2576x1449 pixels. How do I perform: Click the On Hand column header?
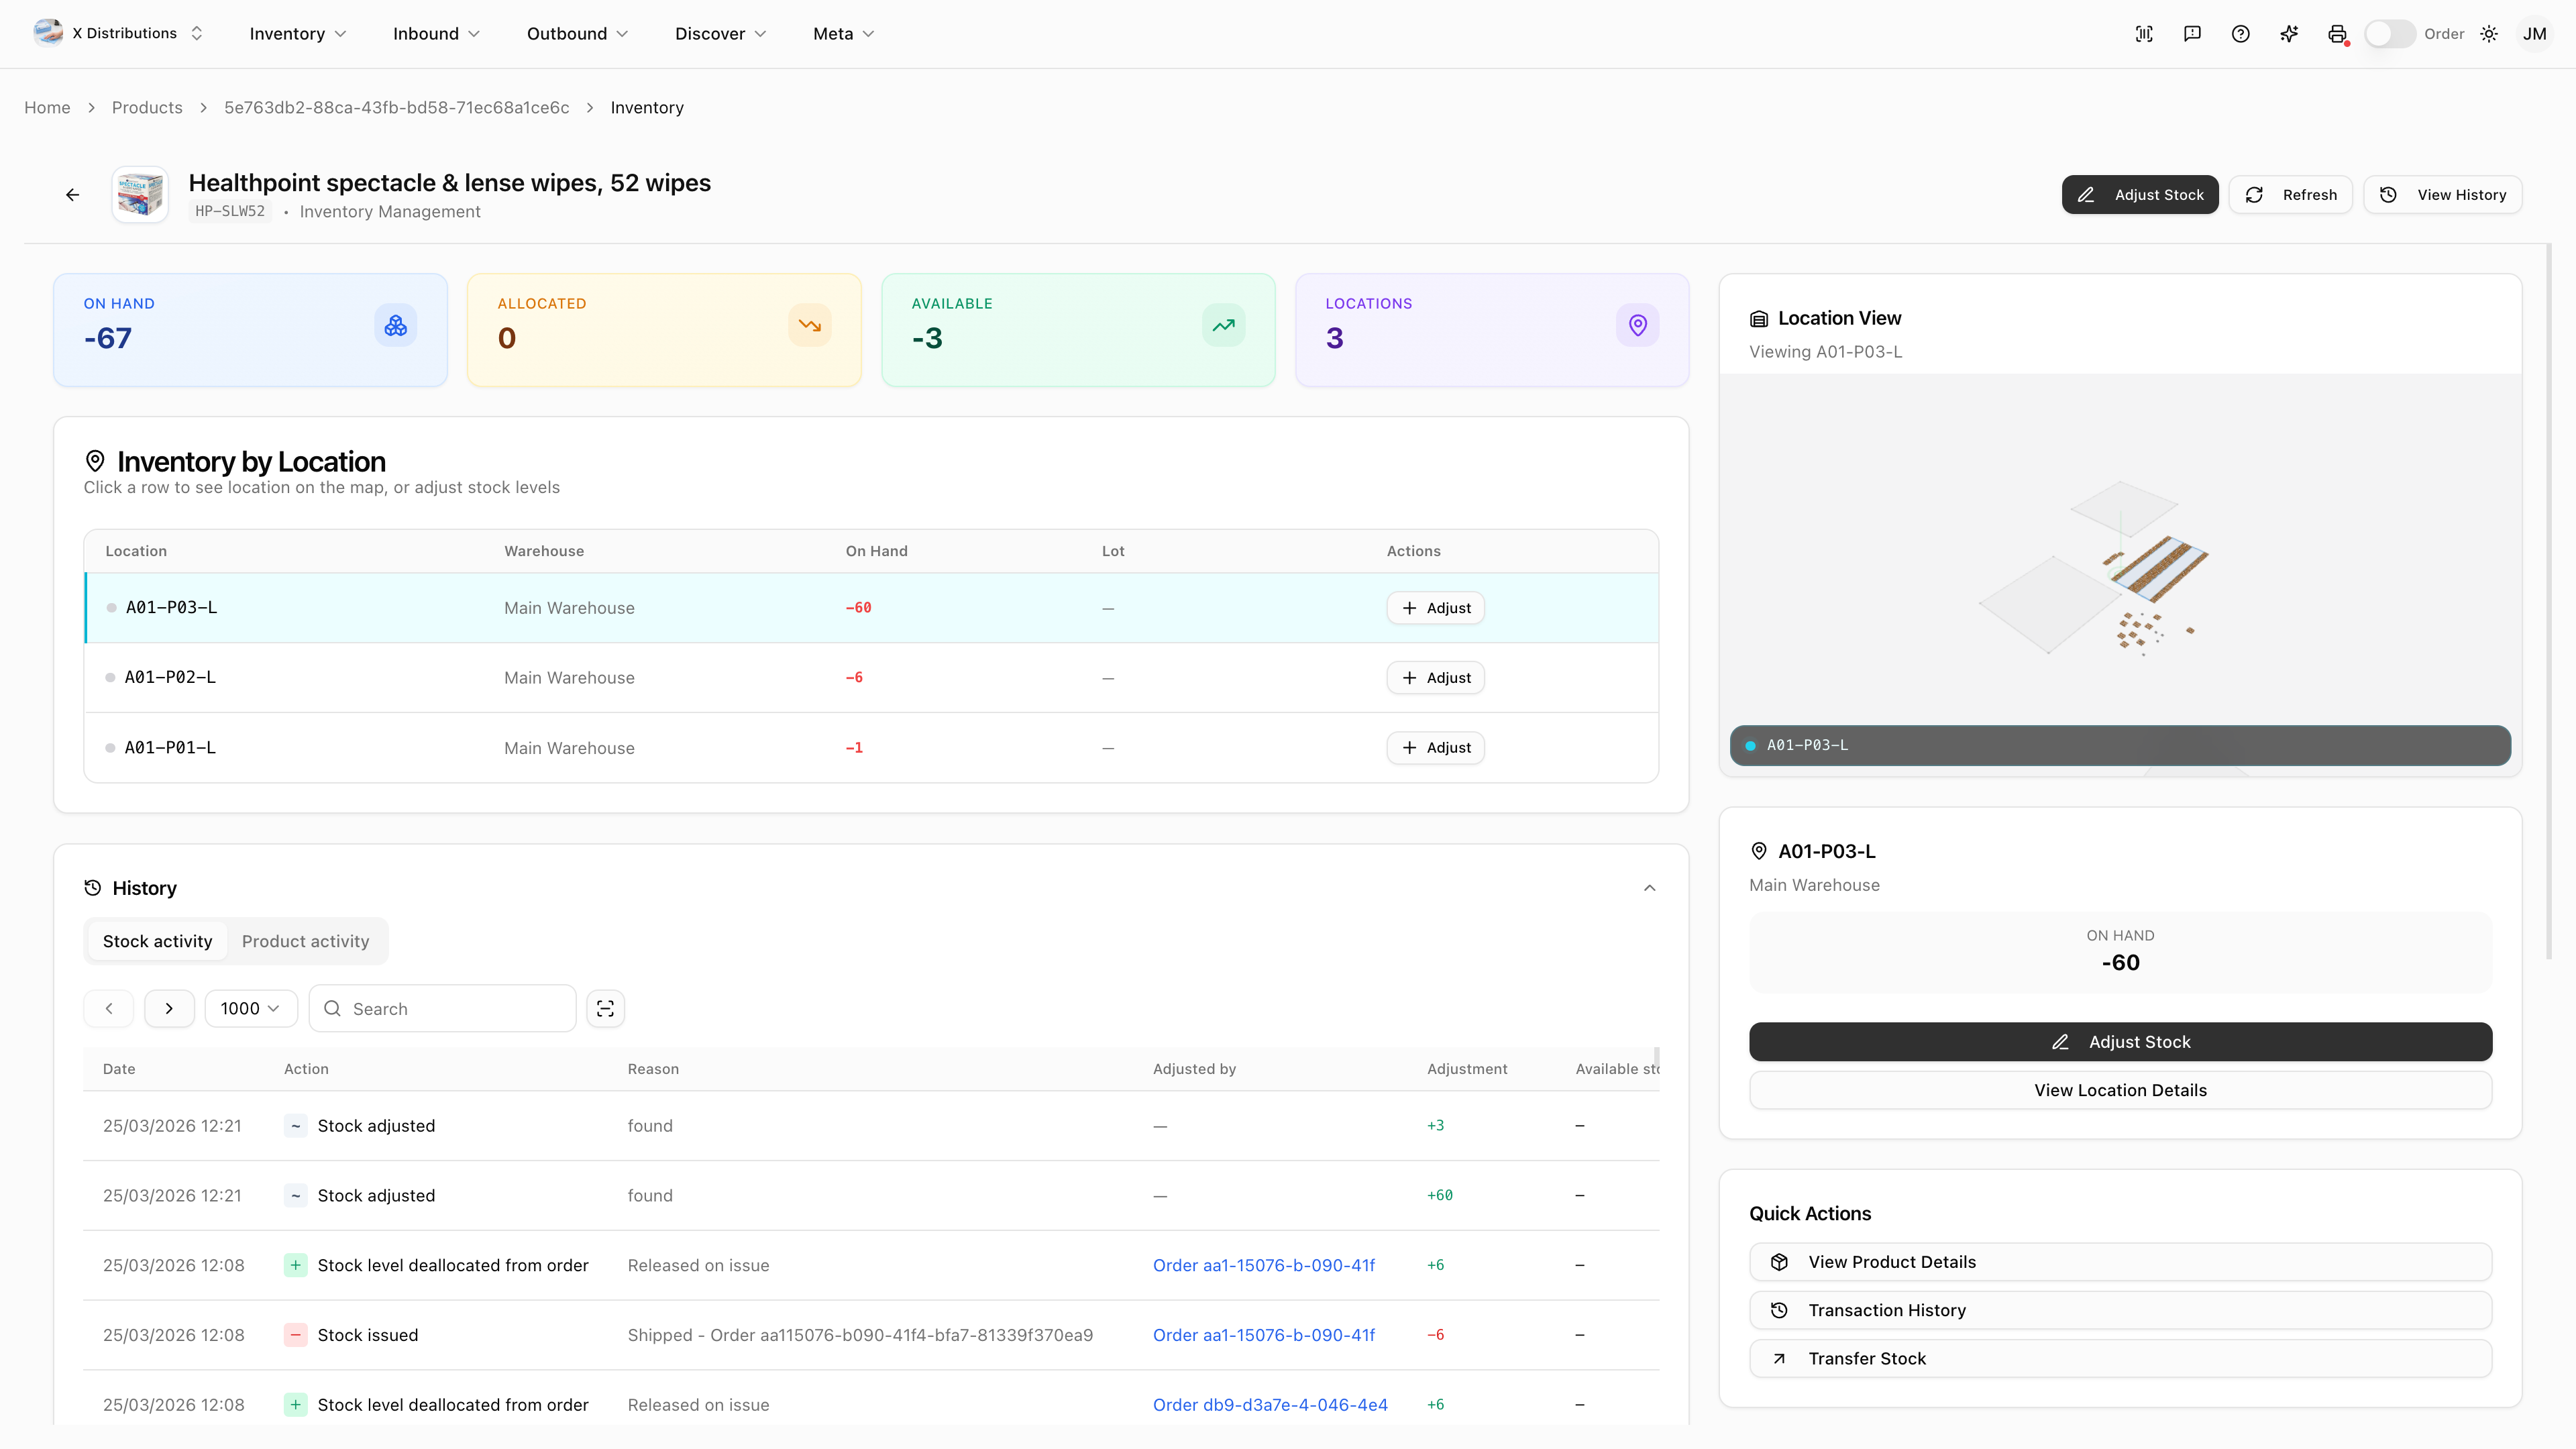point(876,551)
